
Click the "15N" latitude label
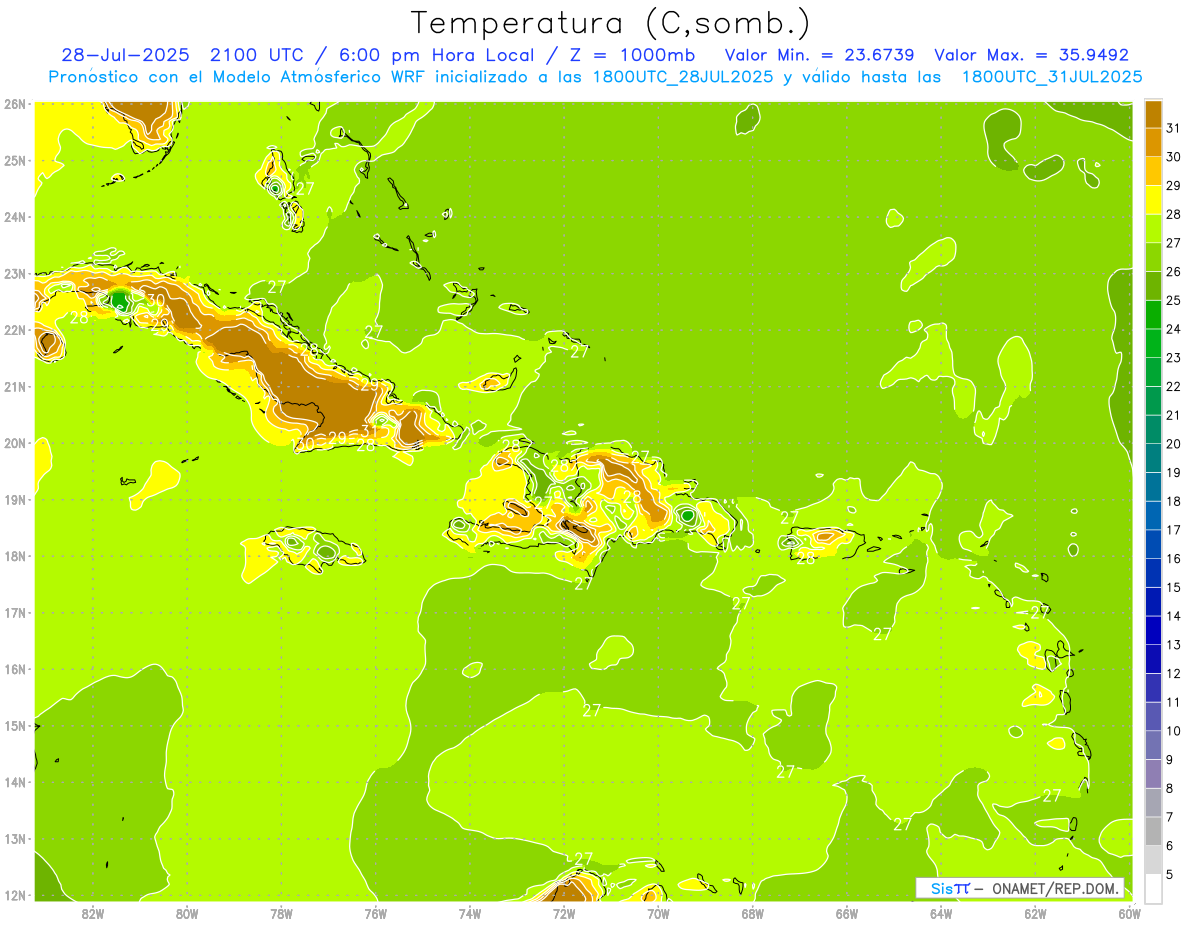15,725
